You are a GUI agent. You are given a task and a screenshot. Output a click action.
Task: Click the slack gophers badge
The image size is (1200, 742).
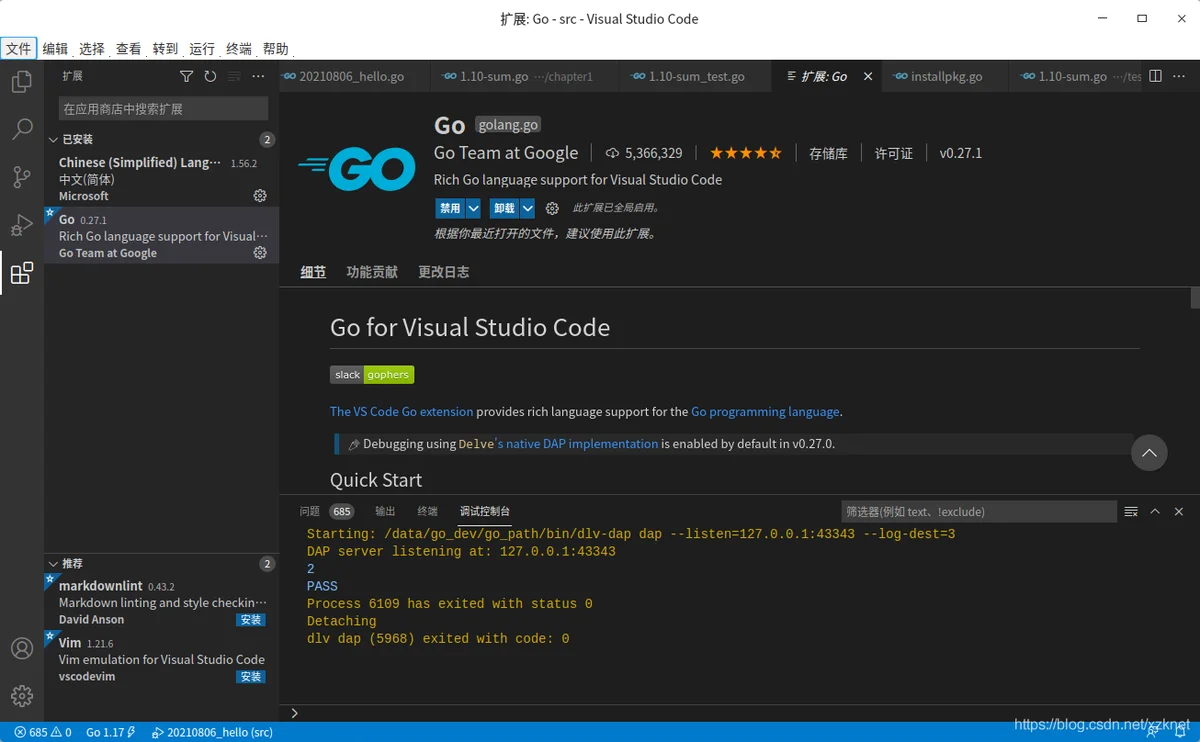click(372, 375)
